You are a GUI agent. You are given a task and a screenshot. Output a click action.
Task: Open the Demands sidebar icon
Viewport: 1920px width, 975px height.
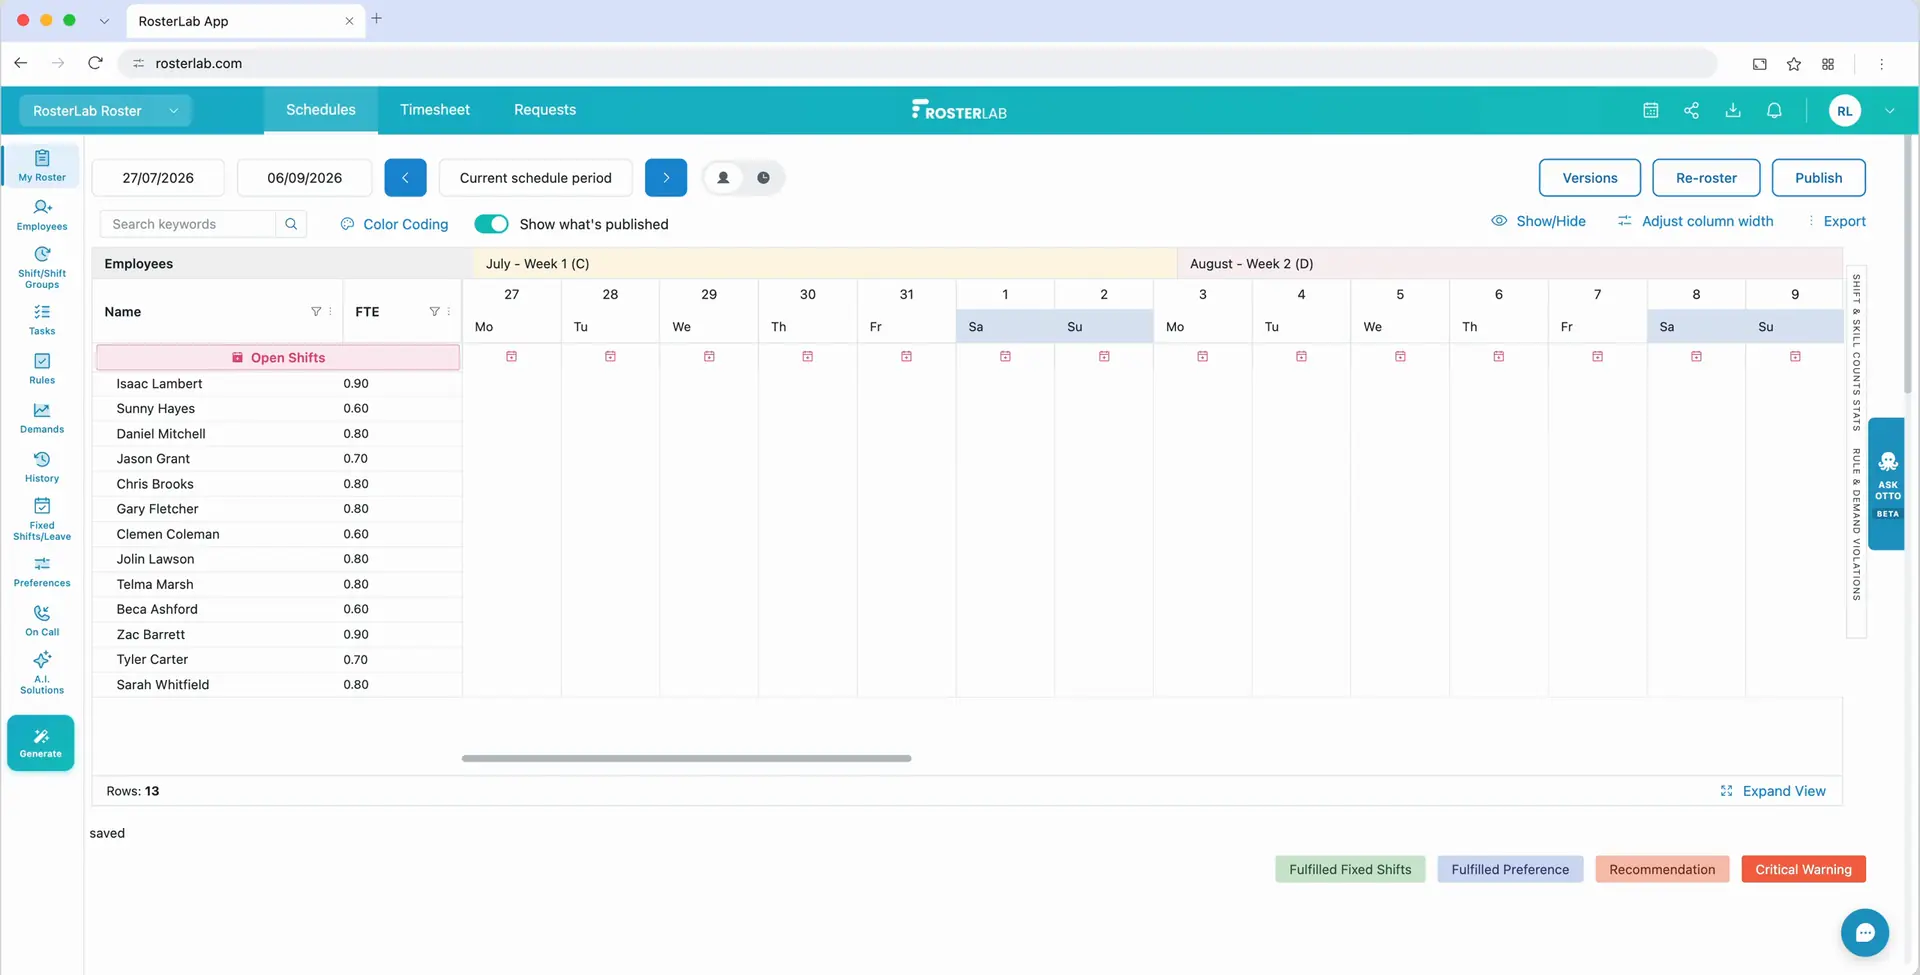coord(42,418)
